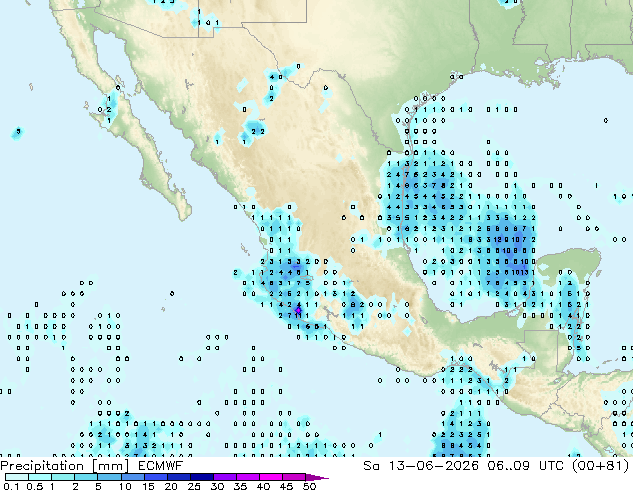Click the date '13-06-2026' text

tap(433, 466)
